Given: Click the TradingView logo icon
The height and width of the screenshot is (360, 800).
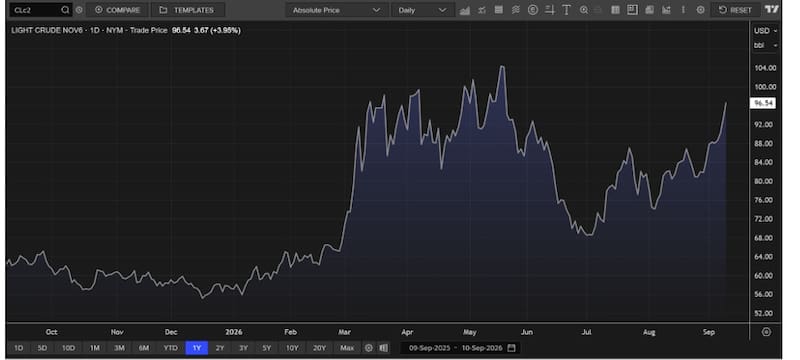Looking at the screenshot, I should [772, 10].
